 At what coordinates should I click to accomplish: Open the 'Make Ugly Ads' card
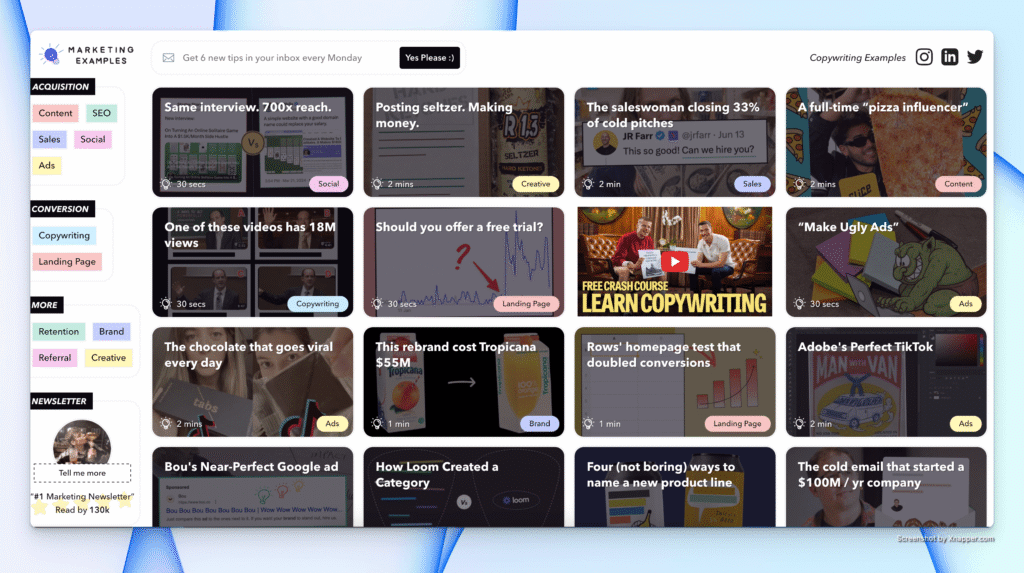886,262
